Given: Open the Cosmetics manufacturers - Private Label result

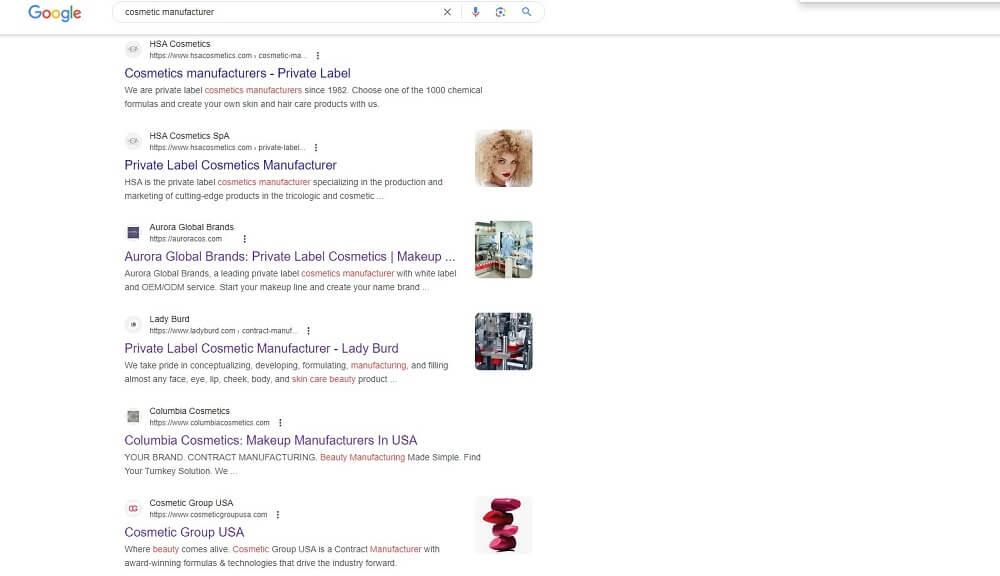Looking at the screenshot, I should tap(237, 73).
